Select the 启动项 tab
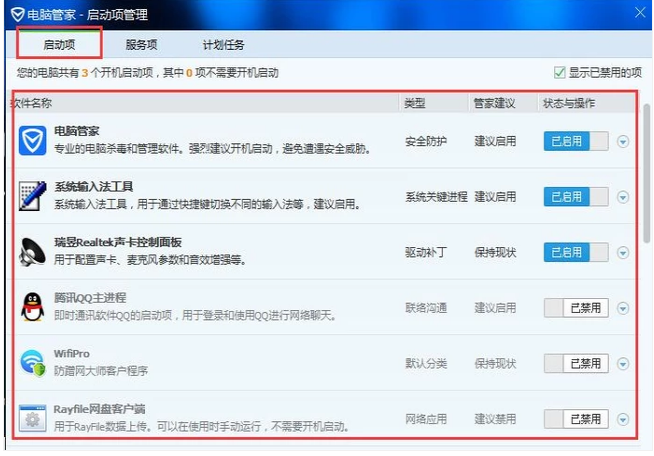The height and width of the screenshot is (456, 654). [59, 45]
